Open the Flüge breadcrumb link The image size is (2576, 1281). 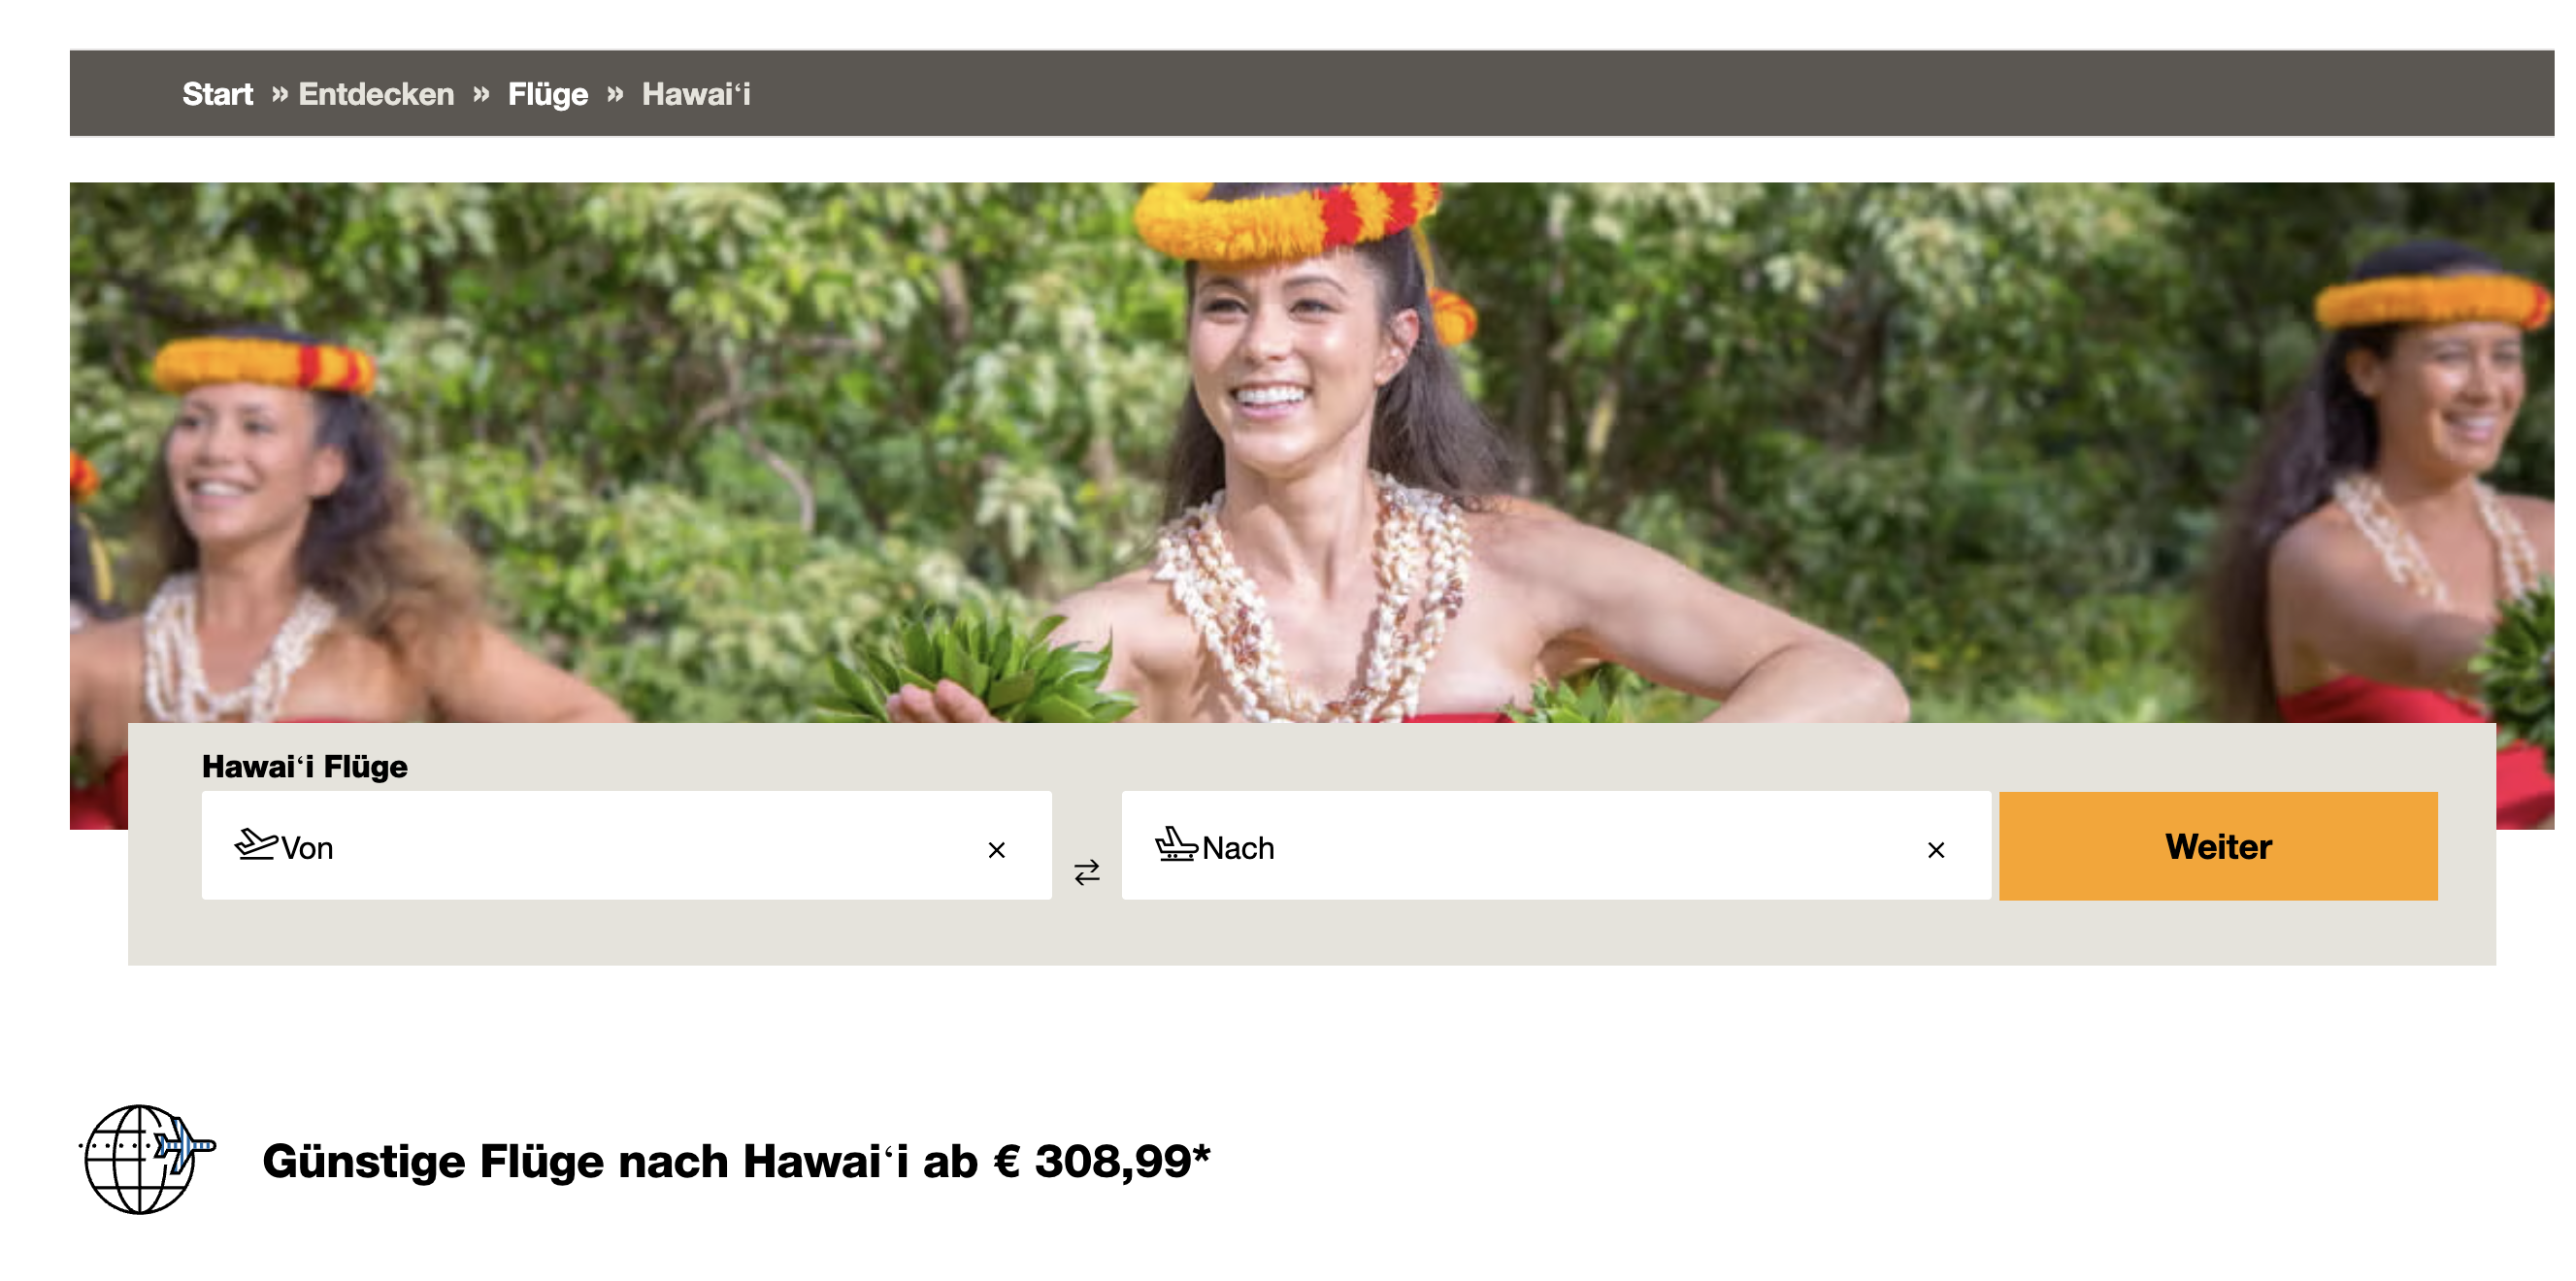(548, 95)
